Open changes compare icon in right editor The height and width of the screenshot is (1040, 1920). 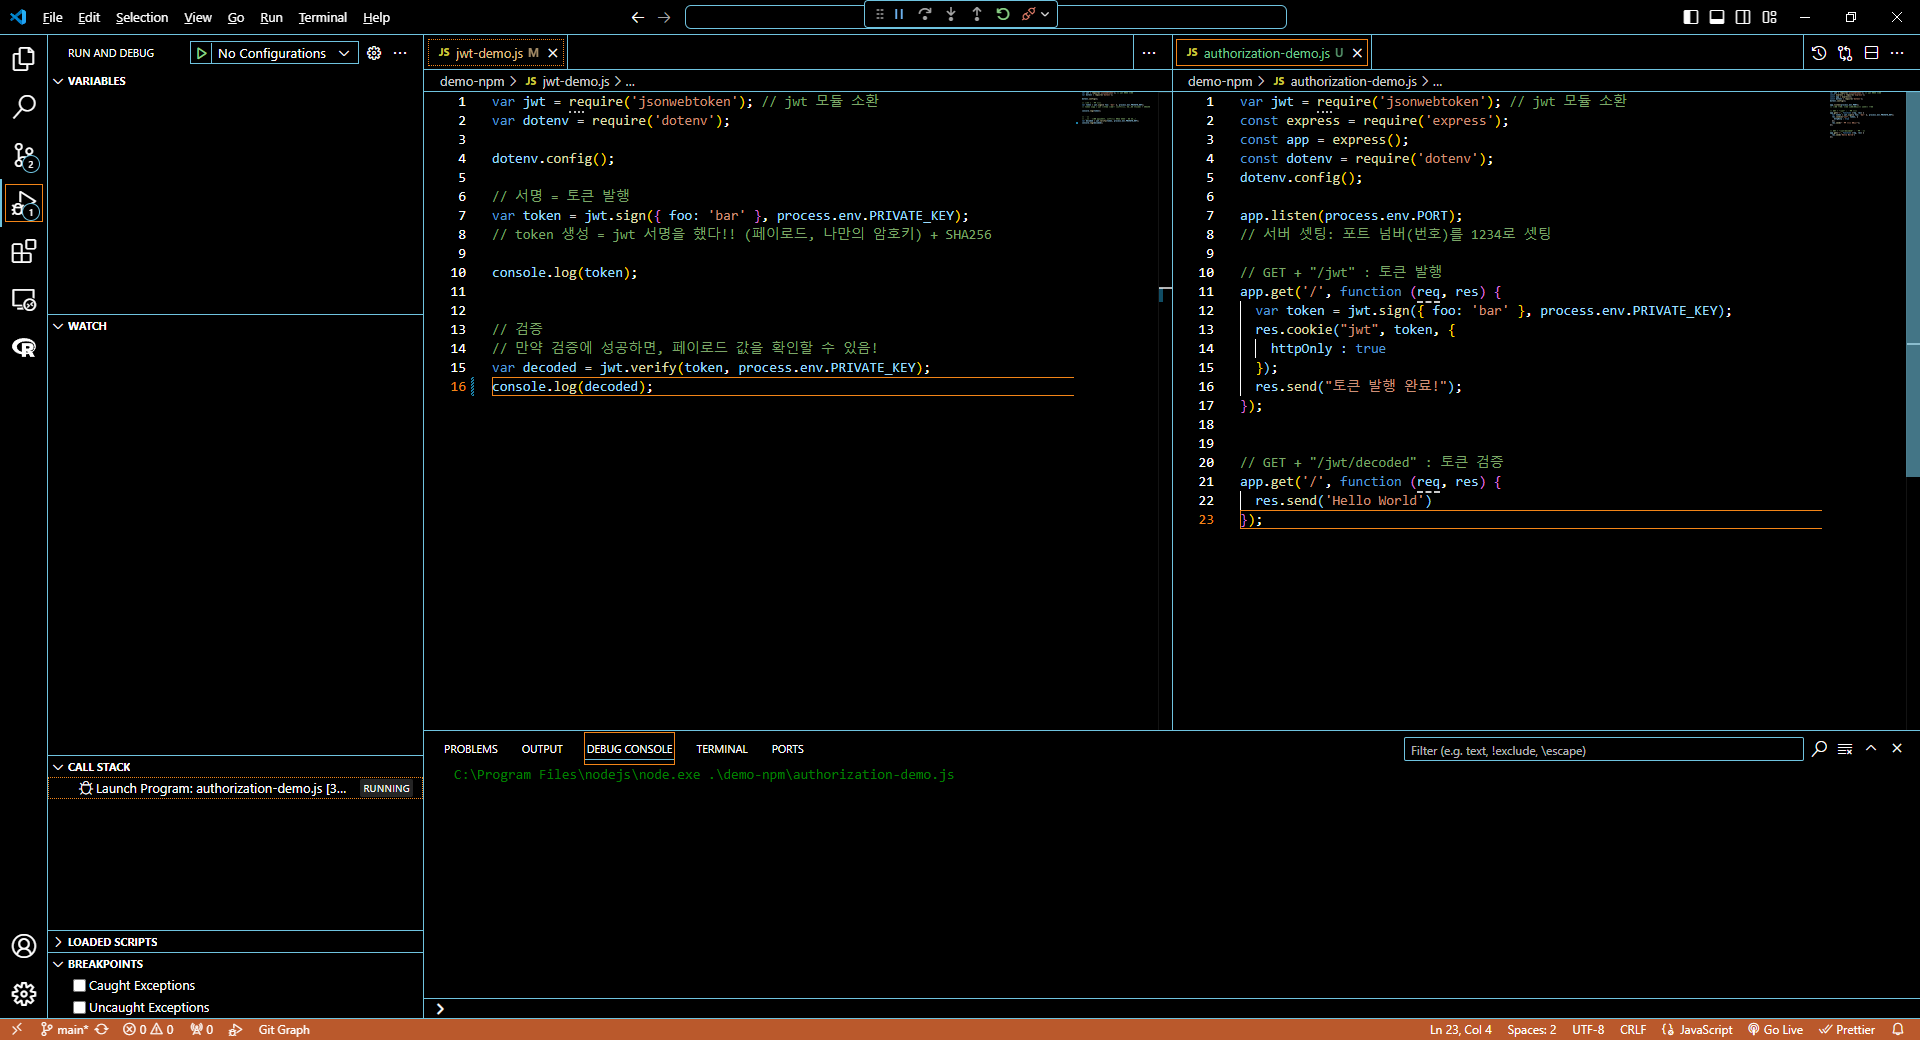(1845, 53)
